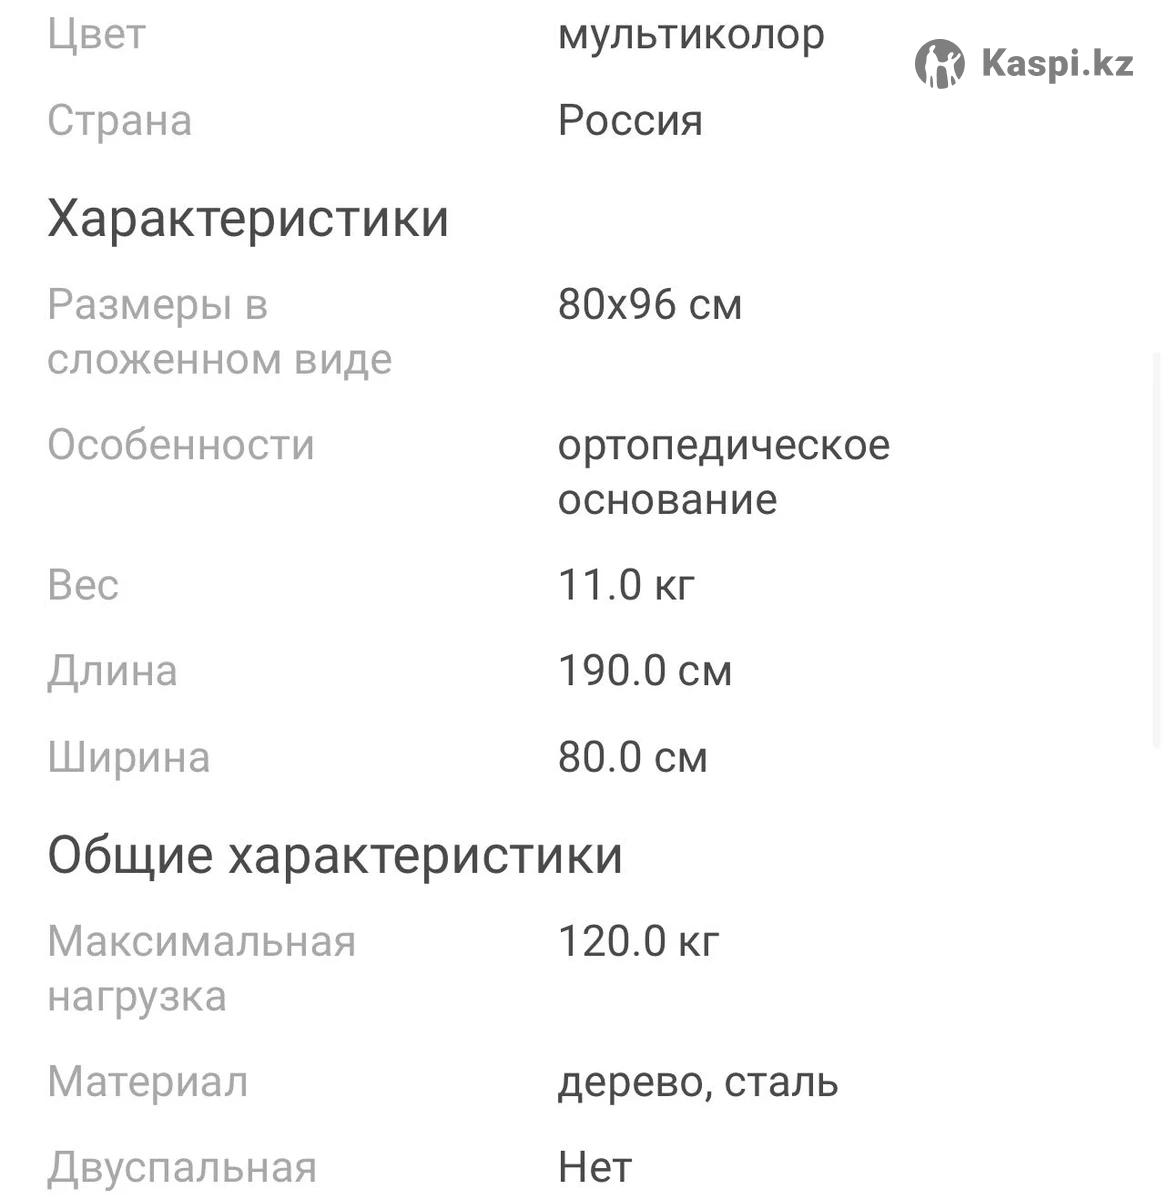
Task: Select the ортопедическое основание feature value
Action: (x=724, y=472)
